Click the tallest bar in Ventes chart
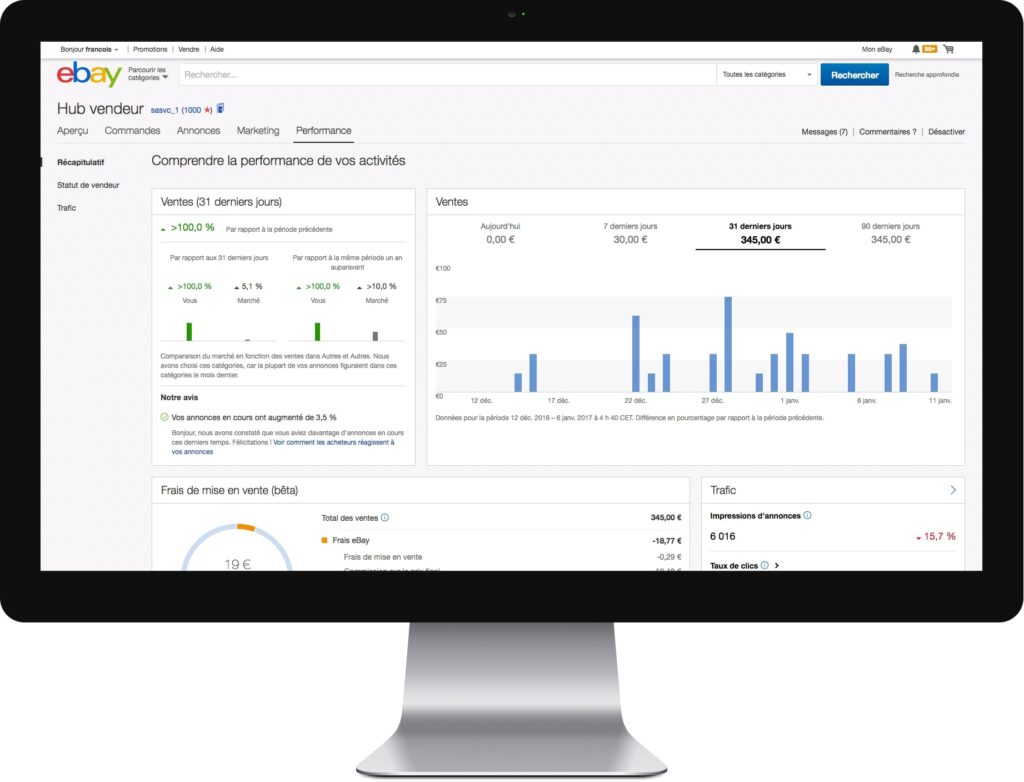This screenshot has height=782, width=1024. pyautogui.click(x=728, y=344)
